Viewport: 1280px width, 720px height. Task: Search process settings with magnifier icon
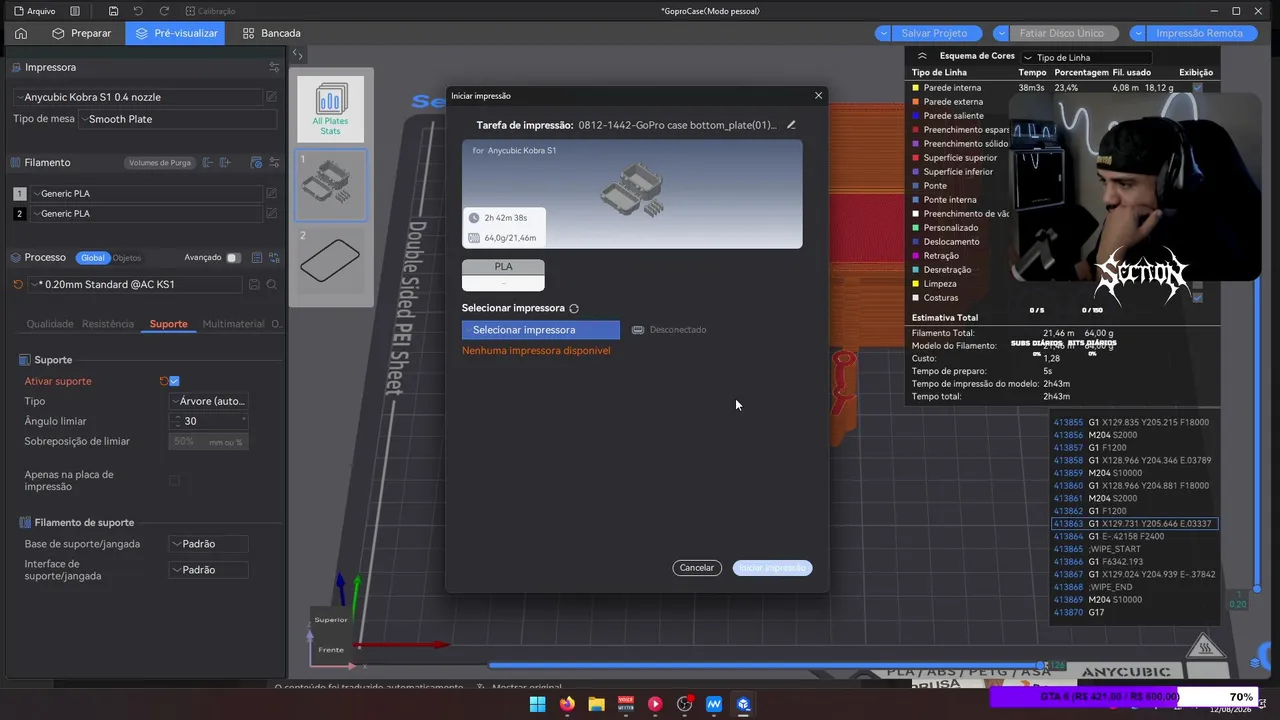(x=271, y=285)
